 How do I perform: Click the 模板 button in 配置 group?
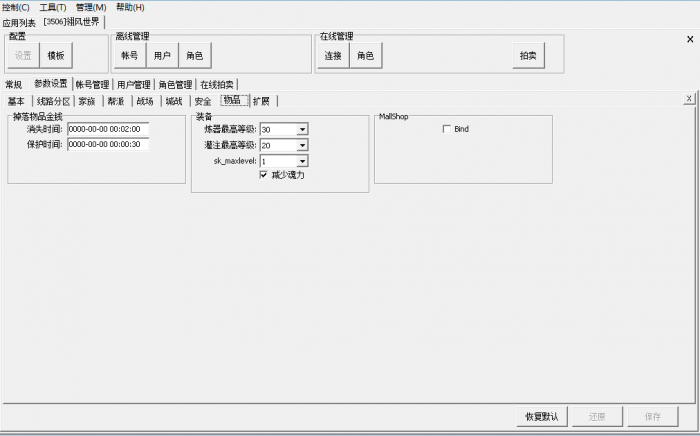pyautogui.click(x=56, y=56)
